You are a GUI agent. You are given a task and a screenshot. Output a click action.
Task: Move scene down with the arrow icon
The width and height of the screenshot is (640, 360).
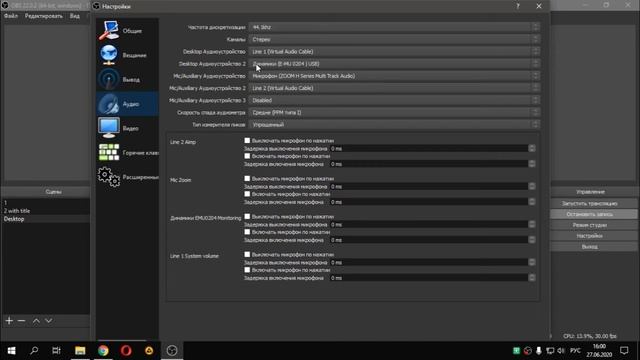pyautogui.click(x=49, y=321)
